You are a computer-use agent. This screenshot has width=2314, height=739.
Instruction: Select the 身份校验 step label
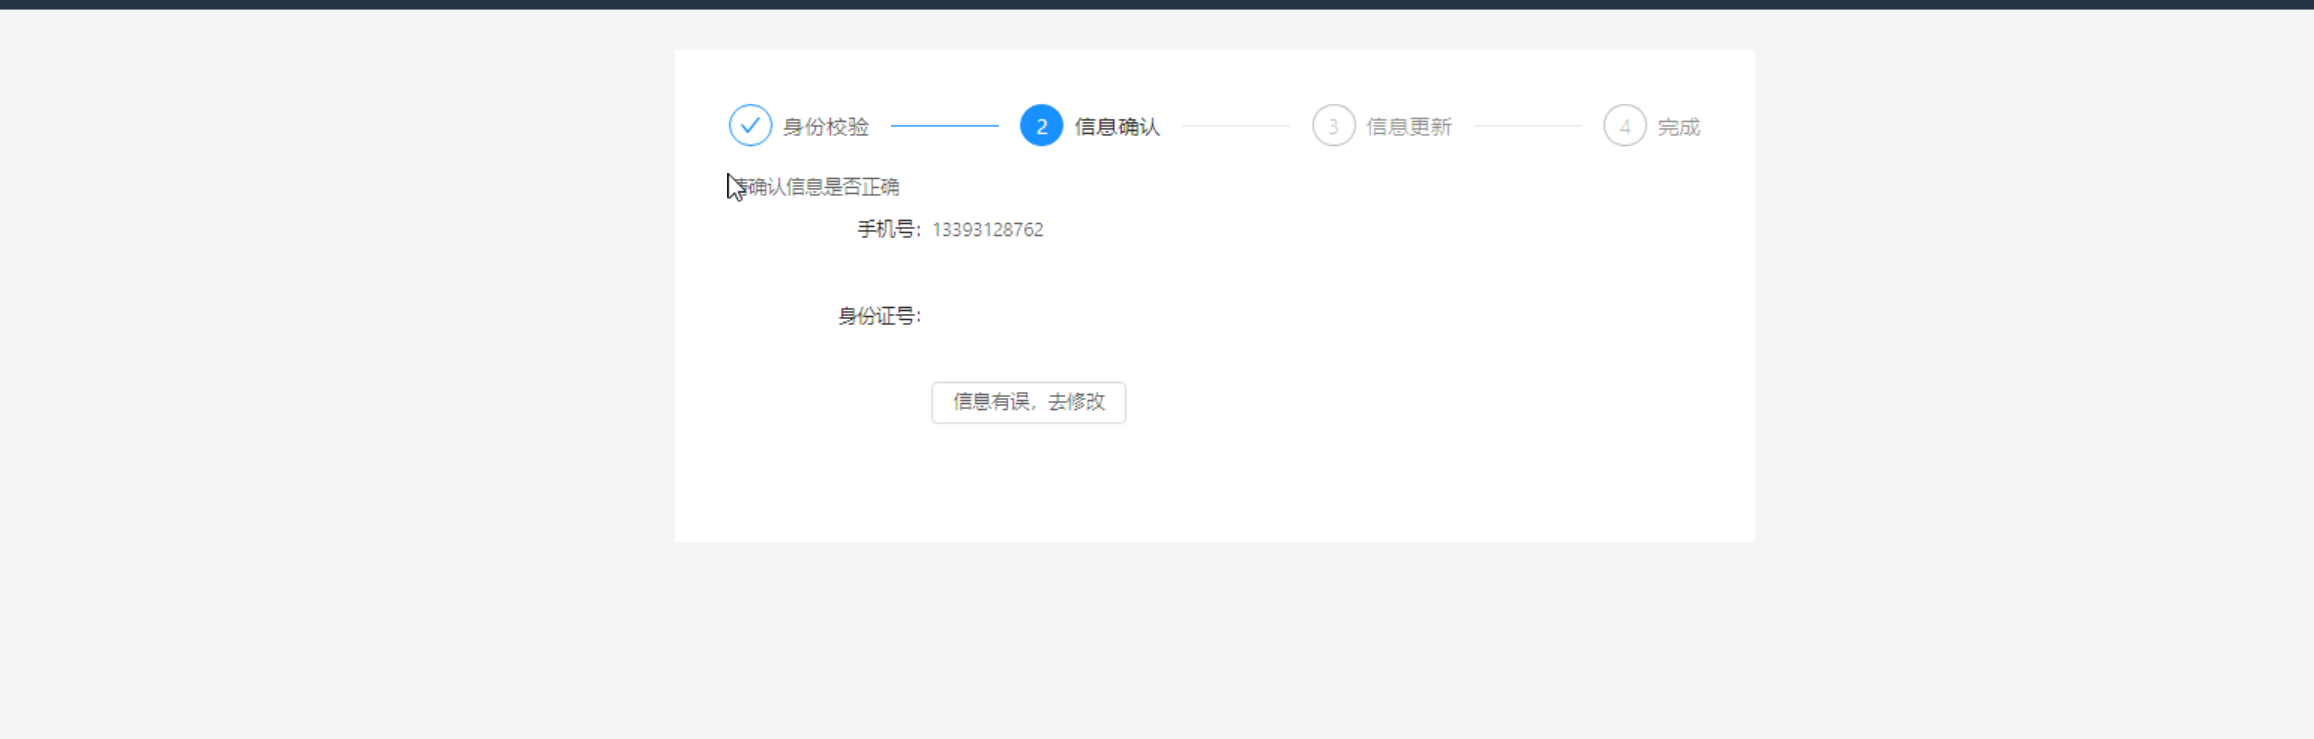[825, 127]
